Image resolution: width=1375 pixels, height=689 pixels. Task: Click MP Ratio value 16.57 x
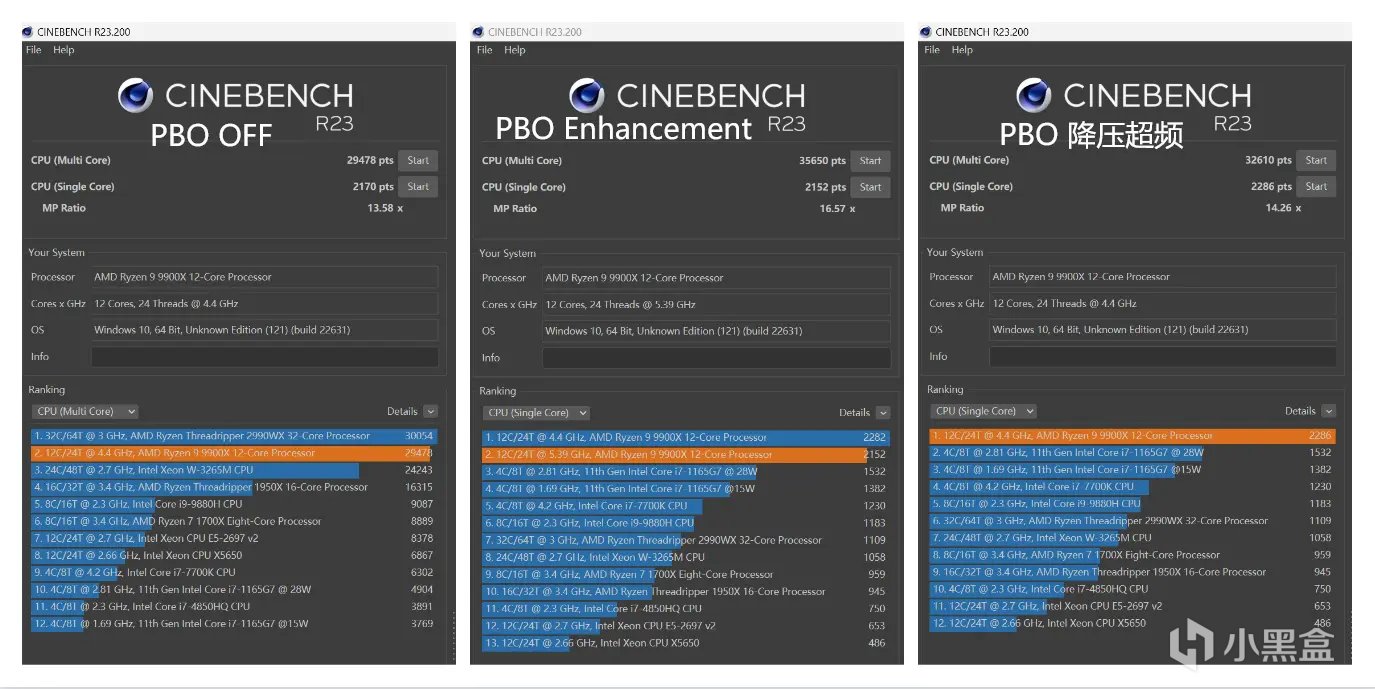click(x=838, y=209)
